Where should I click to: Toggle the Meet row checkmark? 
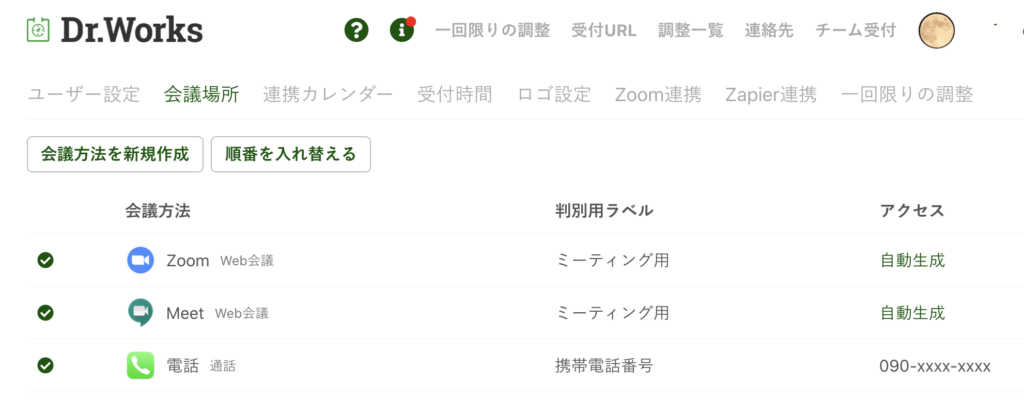coord(45,313)
